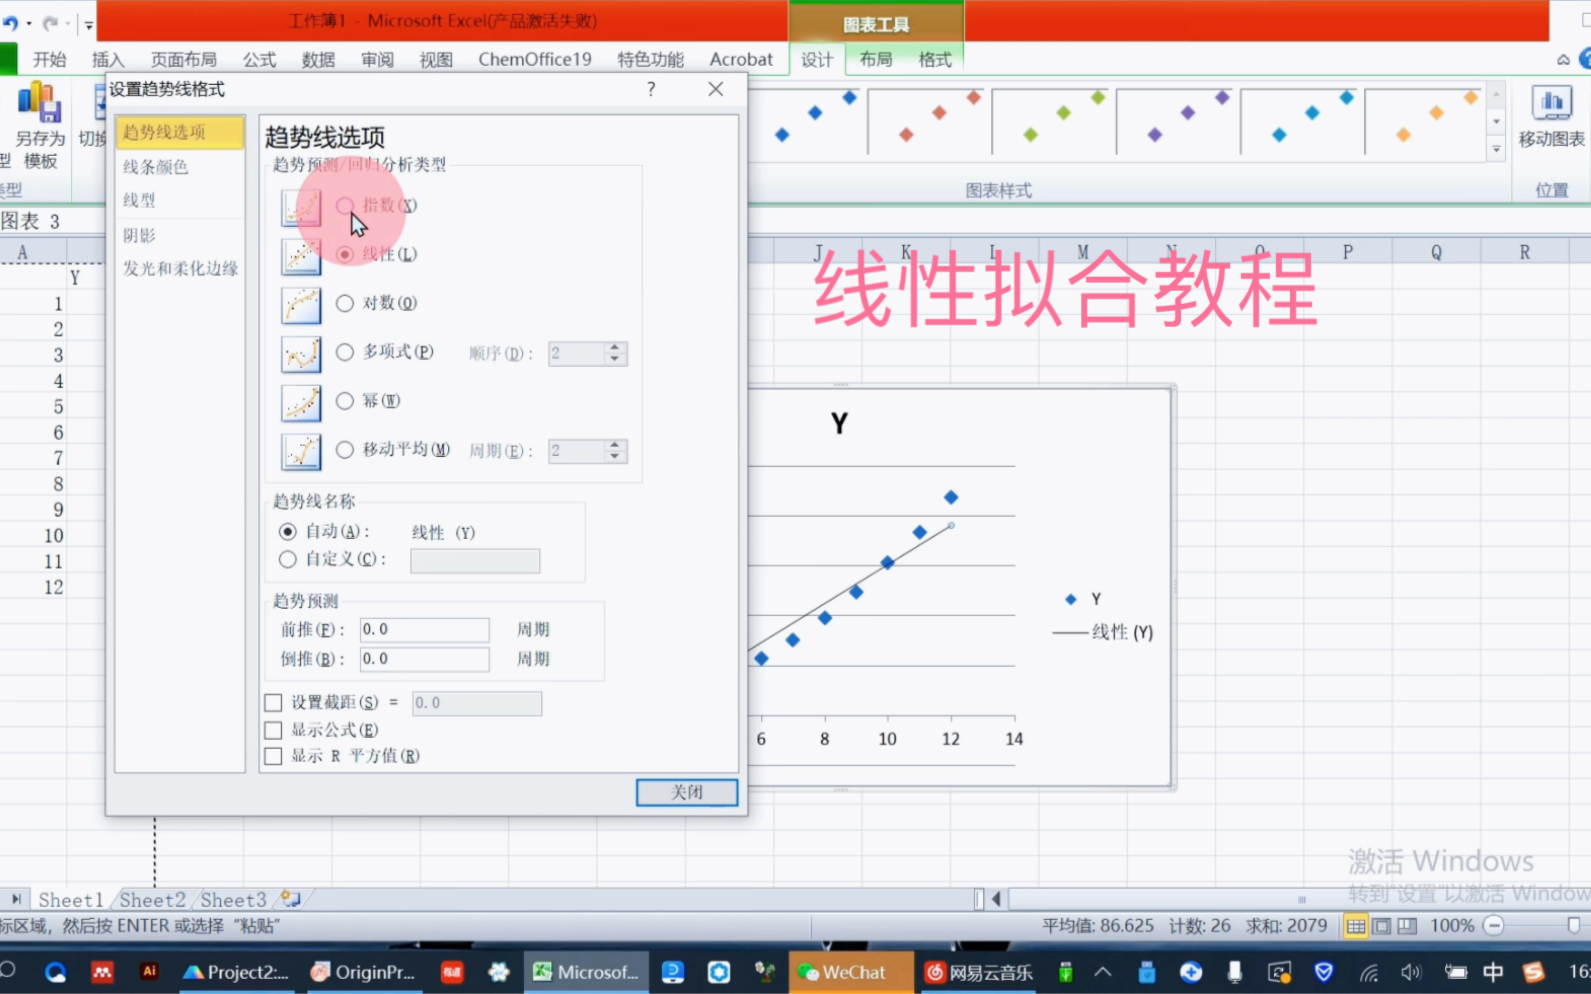
Task: Select the purple chart style thumbnail
Action: (1177, 121)
